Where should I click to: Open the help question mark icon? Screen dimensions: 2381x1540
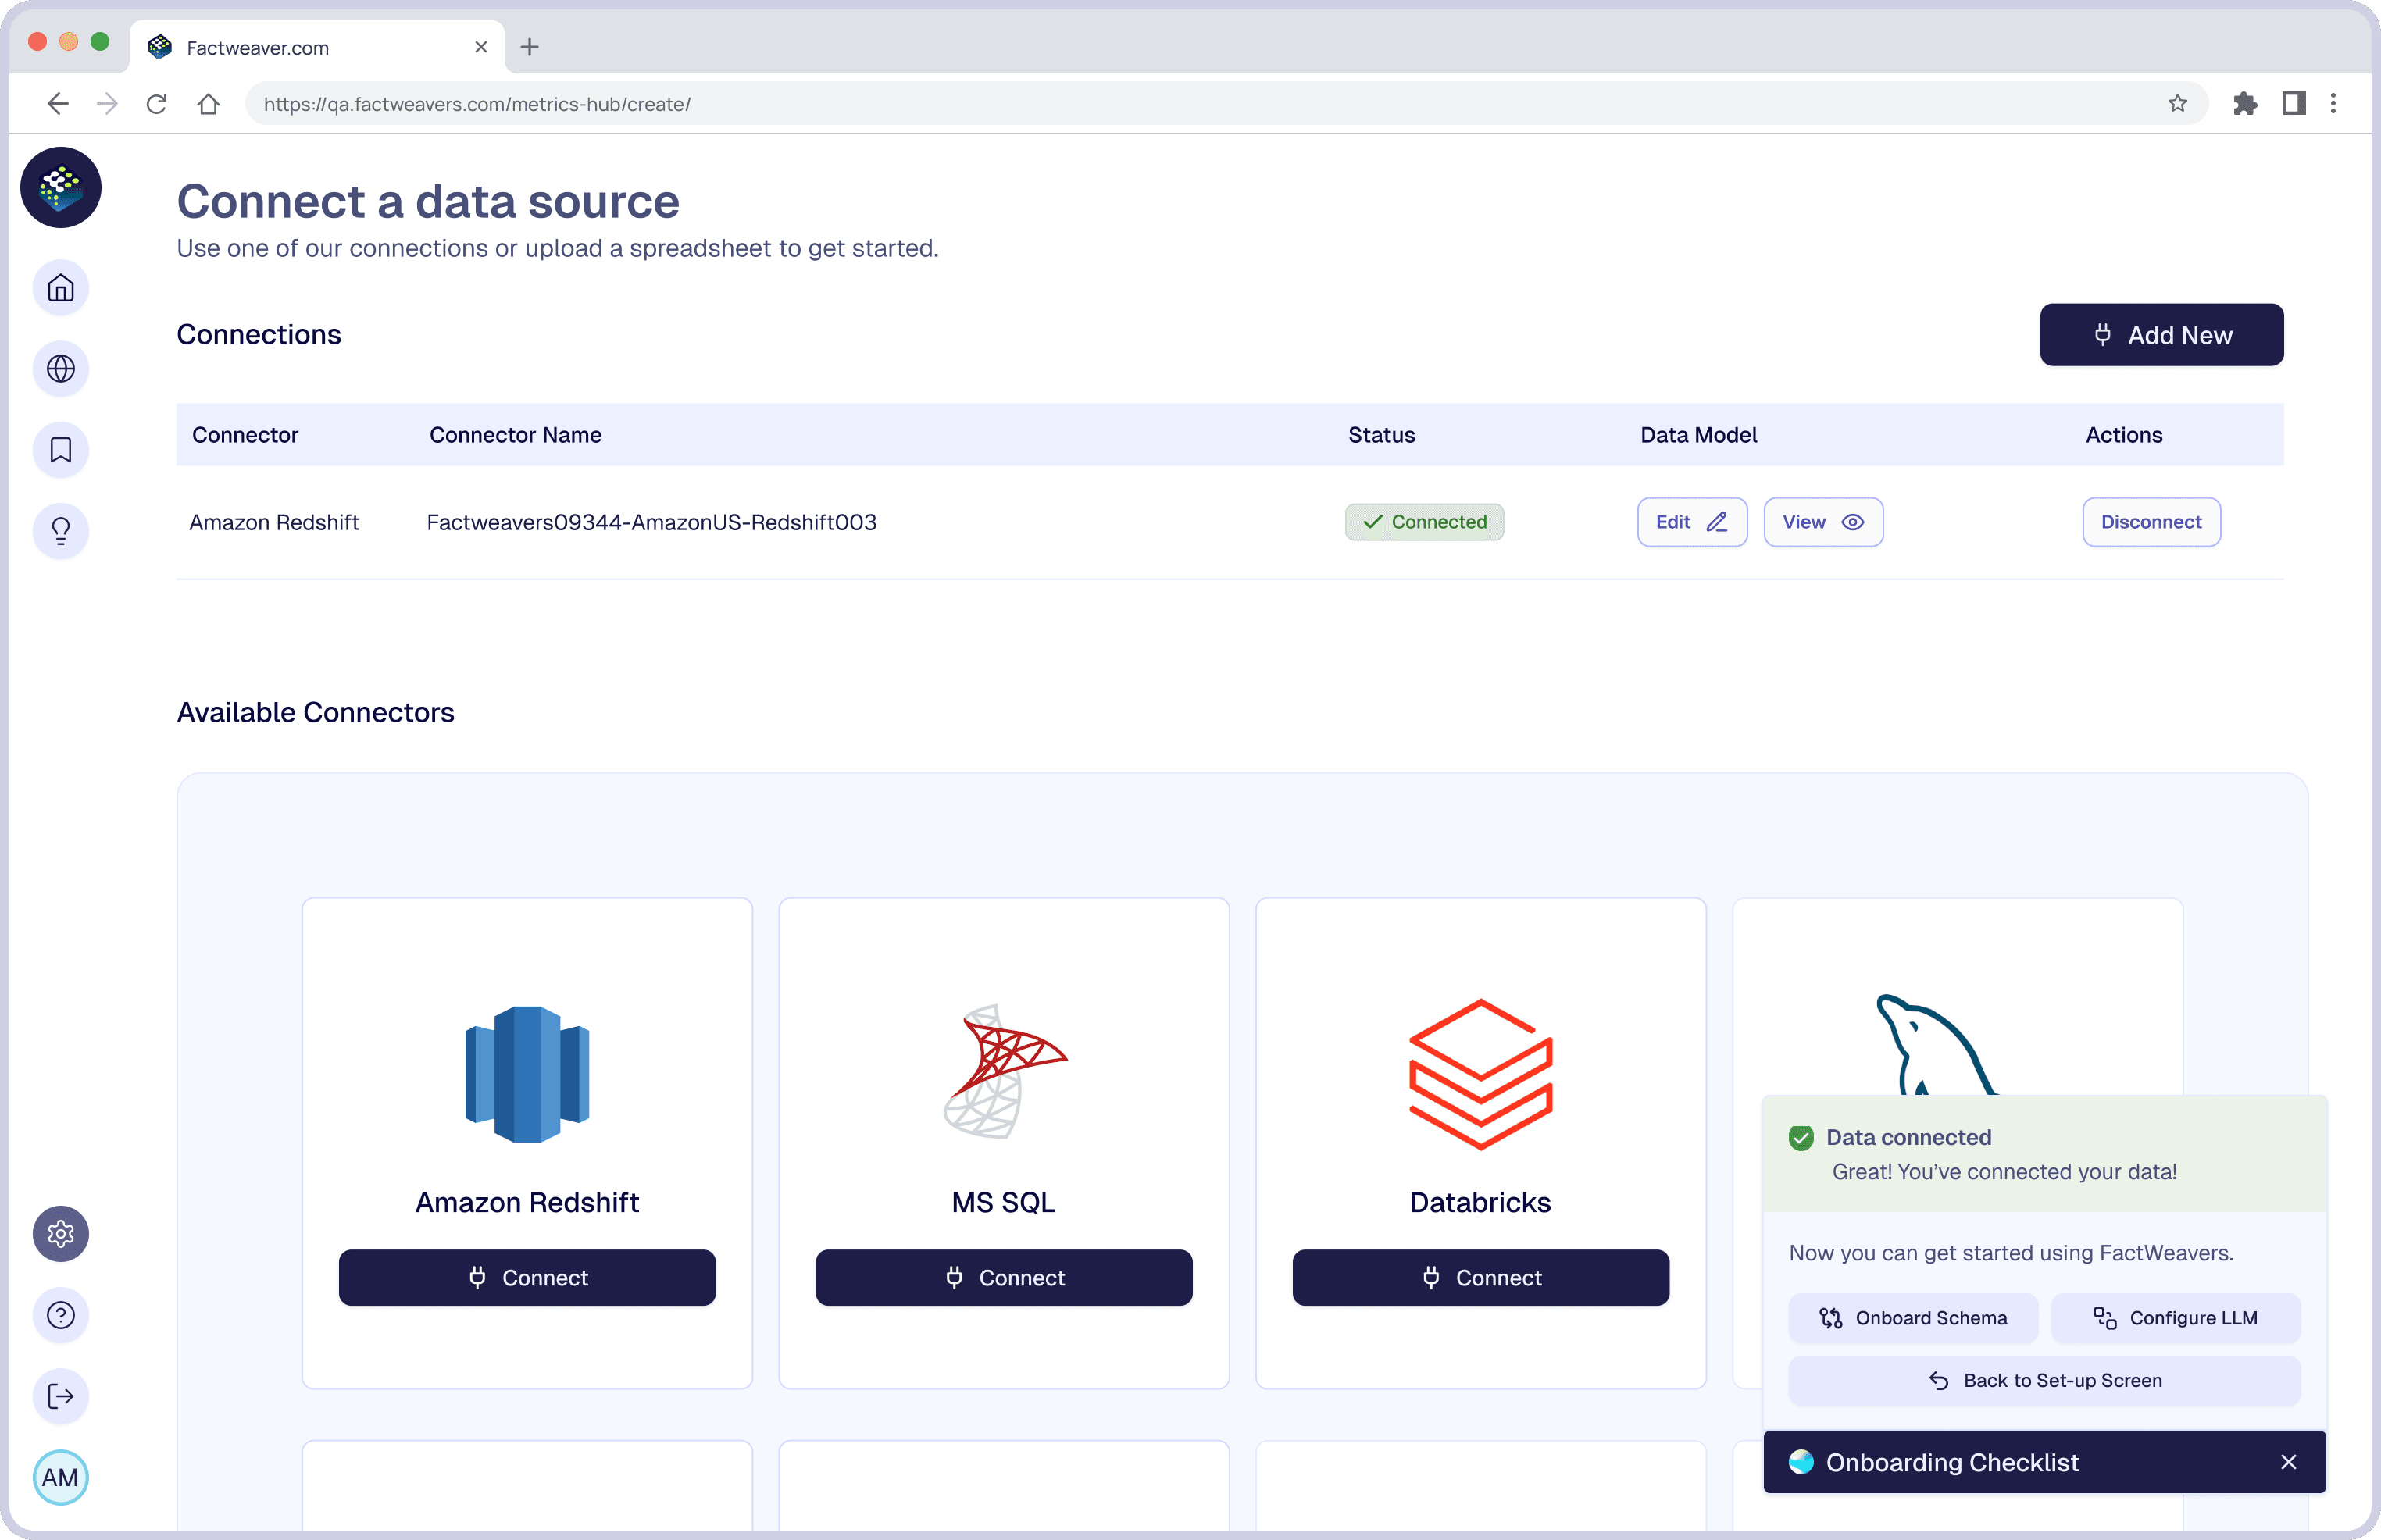(61, 1315)
